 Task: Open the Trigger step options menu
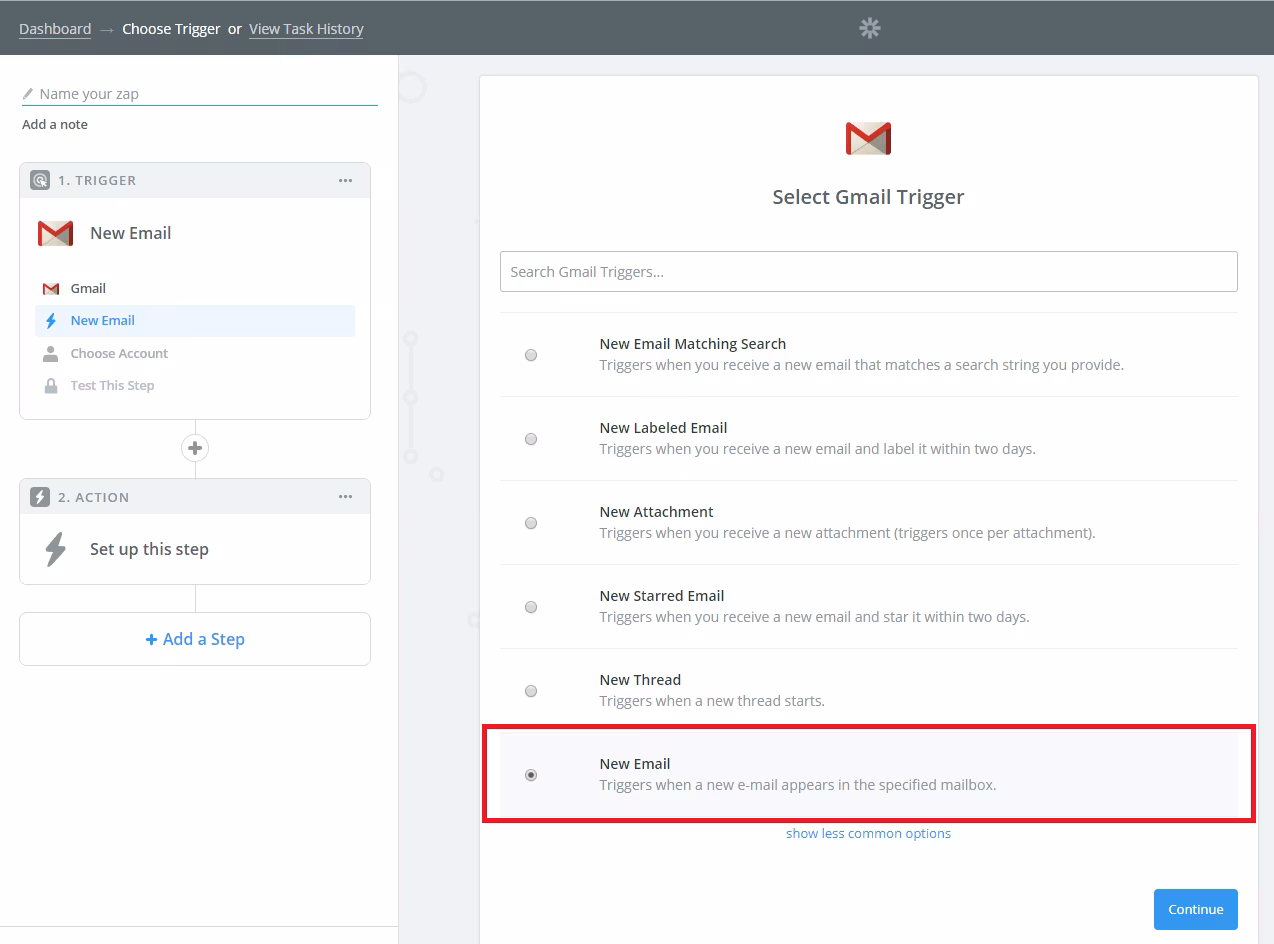(x=345, y=181)
